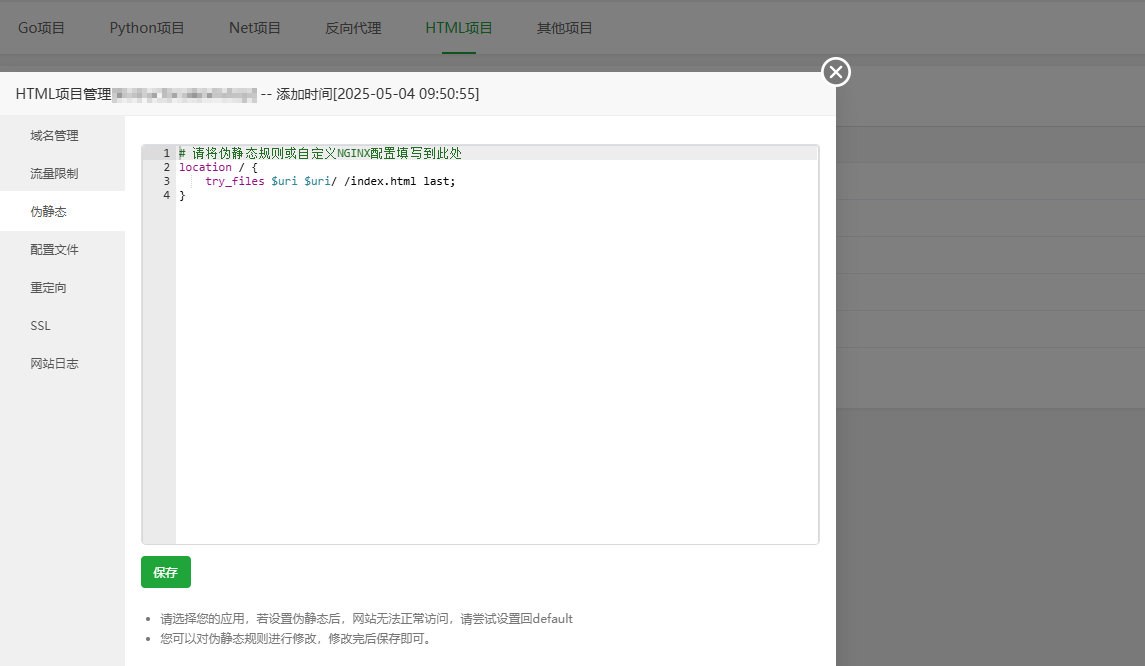
Task: Open the 其他项目 tab
Action: point(564,28)
